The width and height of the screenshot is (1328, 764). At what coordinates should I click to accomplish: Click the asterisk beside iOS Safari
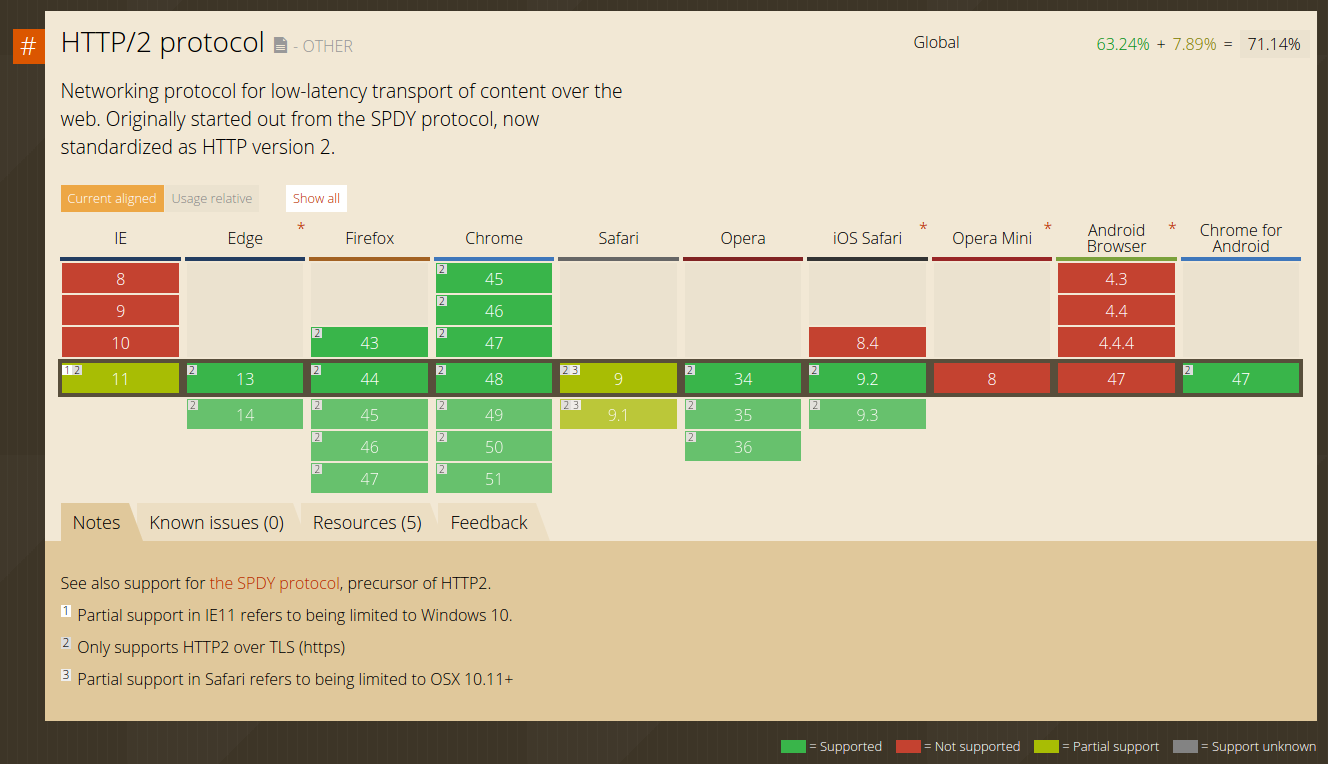pyautogui.click(x=923, y=228)
